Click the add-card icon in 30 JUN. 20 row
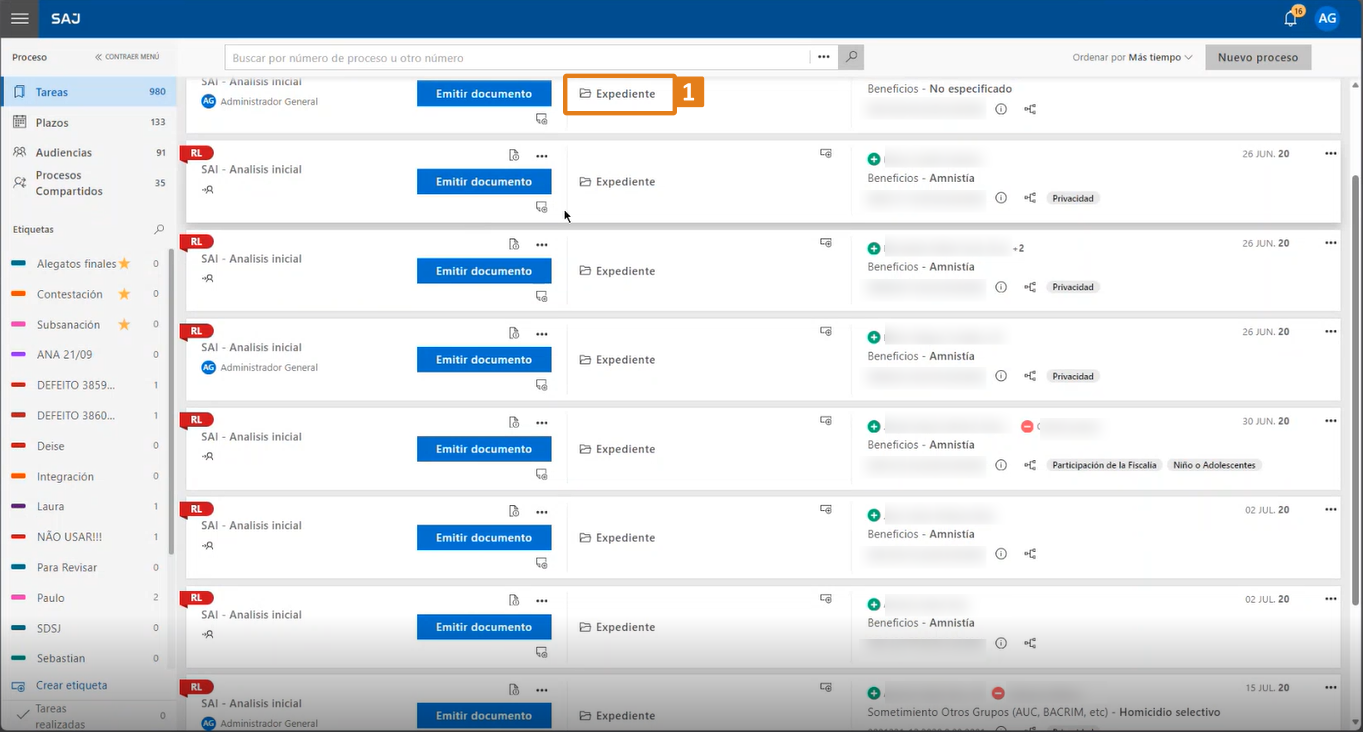The width and height of the screenshot is (1363, 732). click(x=826, y=421)
